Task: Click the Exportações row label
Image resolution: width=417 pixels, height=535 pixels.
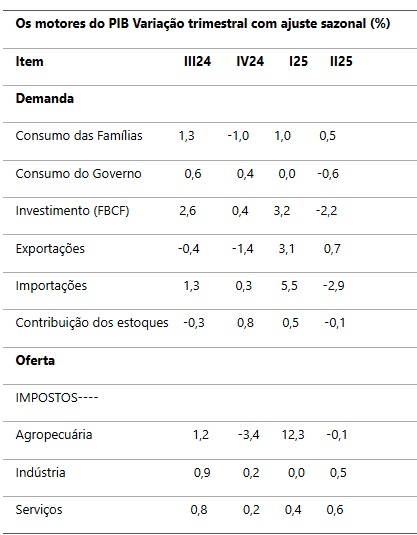Action: tap(50, 248)
